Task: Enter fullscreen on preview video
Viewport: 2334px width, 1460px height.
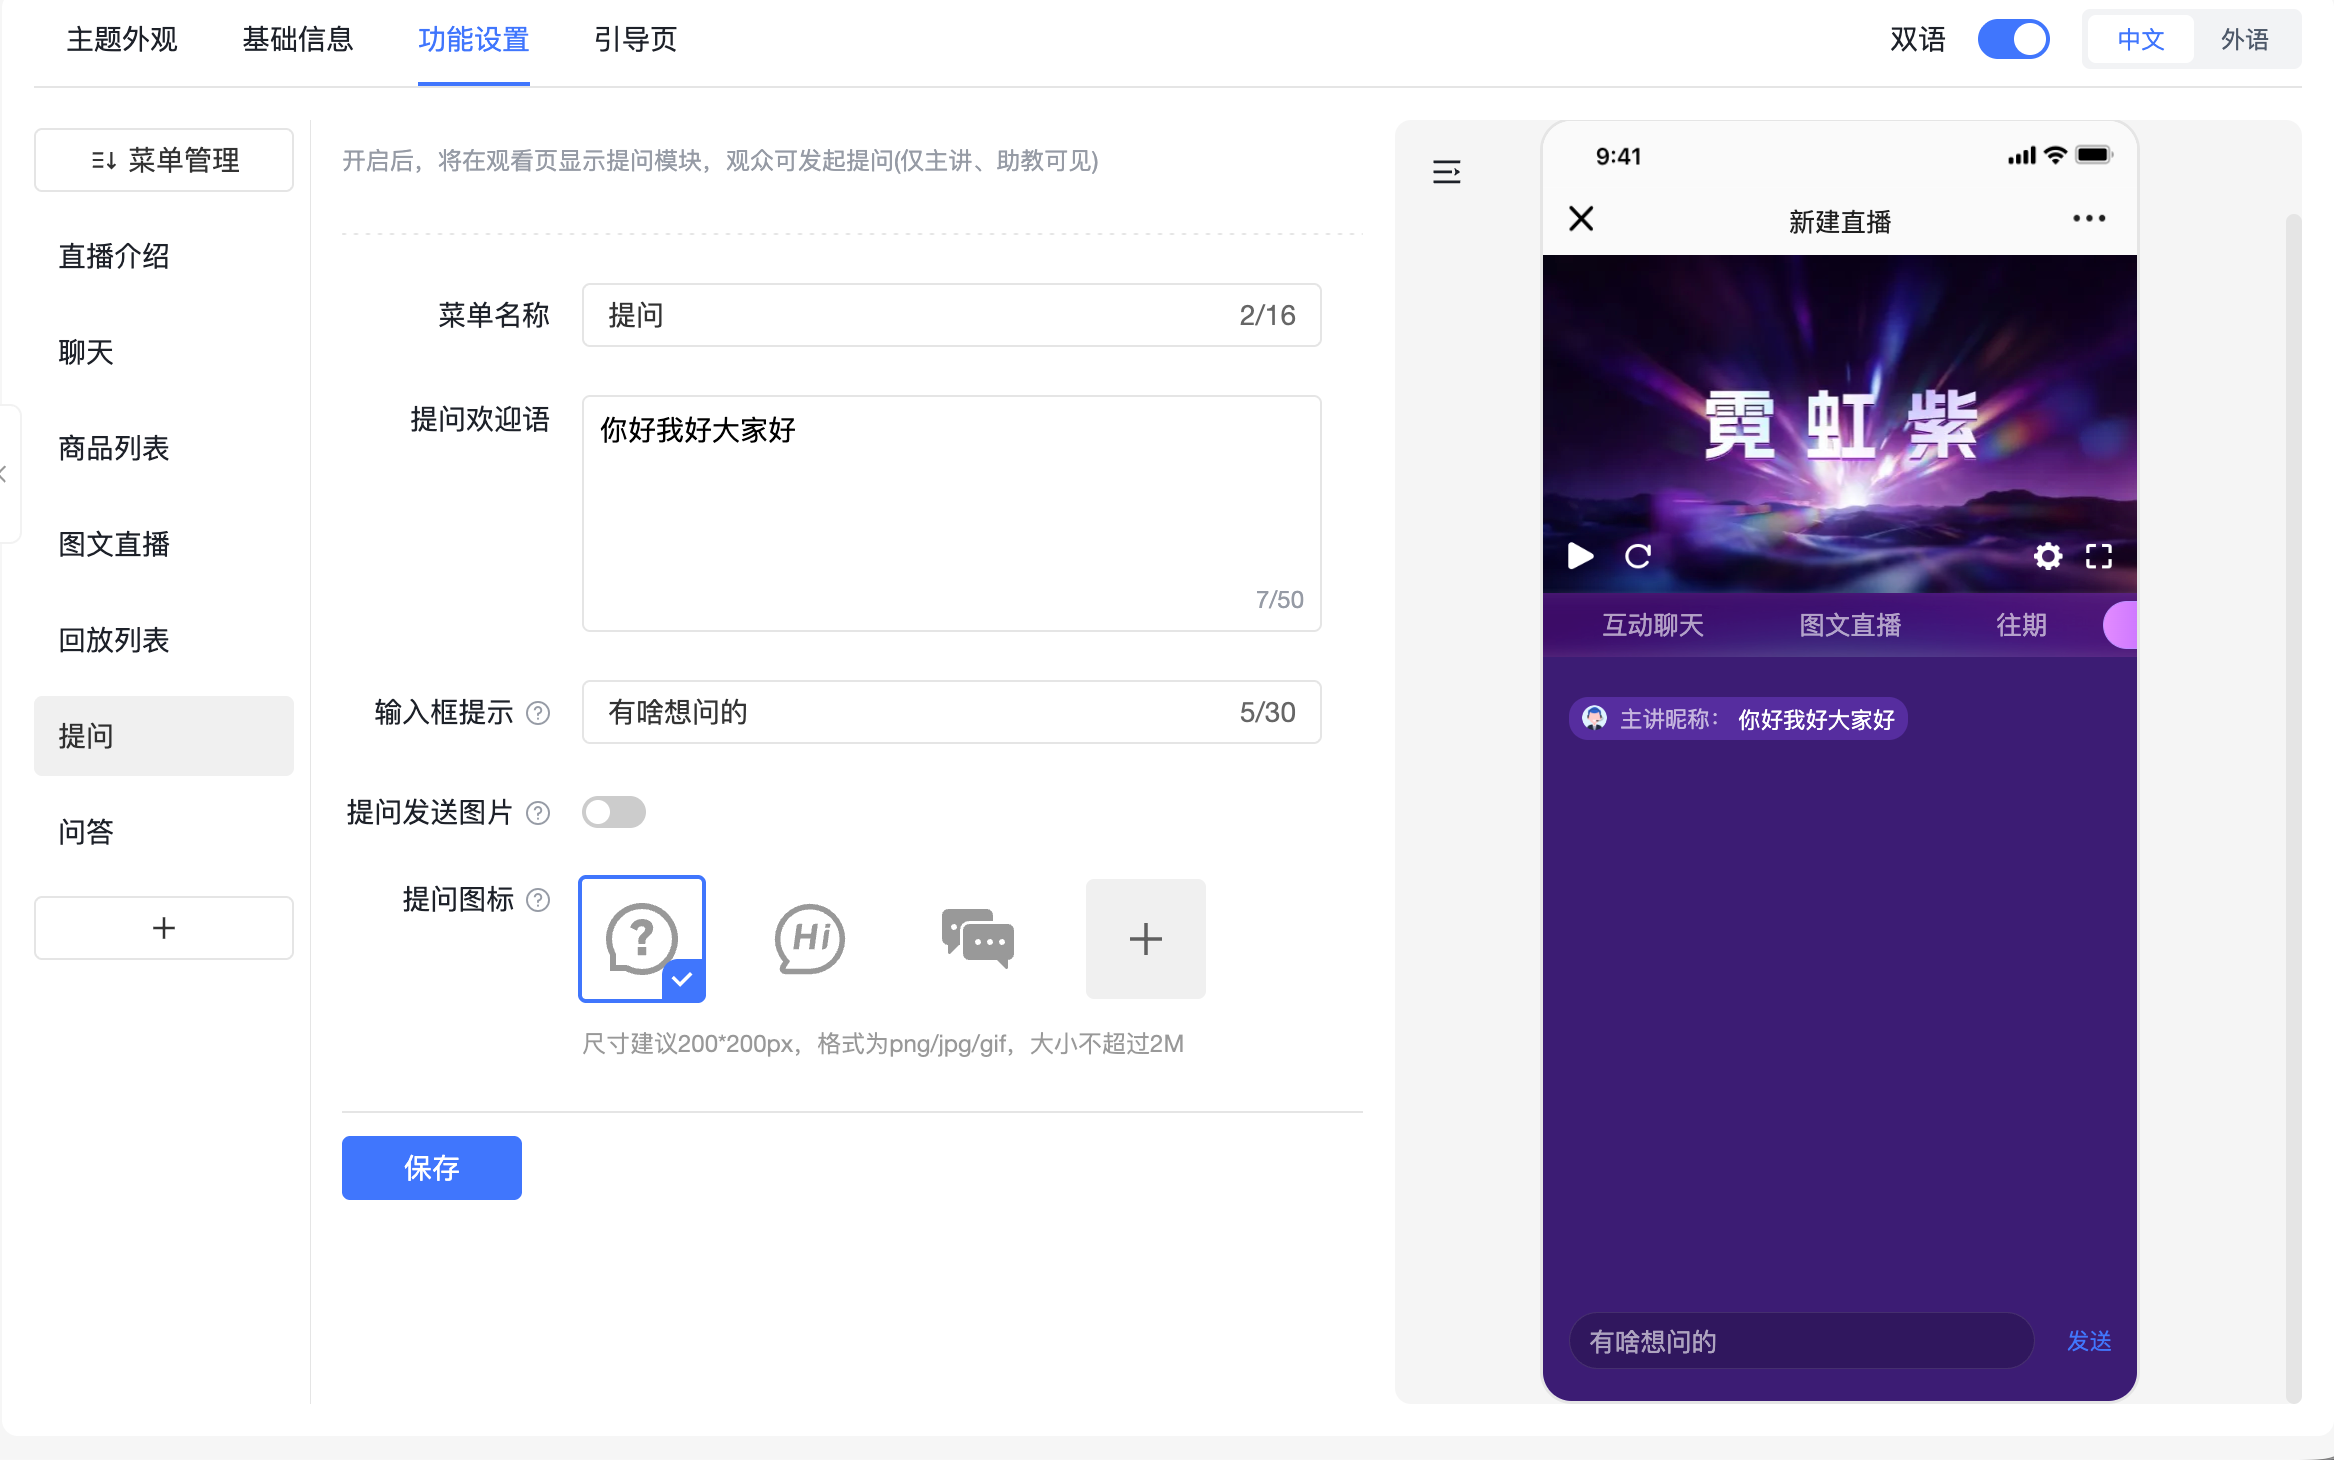Action: [x=2099, y=556]
